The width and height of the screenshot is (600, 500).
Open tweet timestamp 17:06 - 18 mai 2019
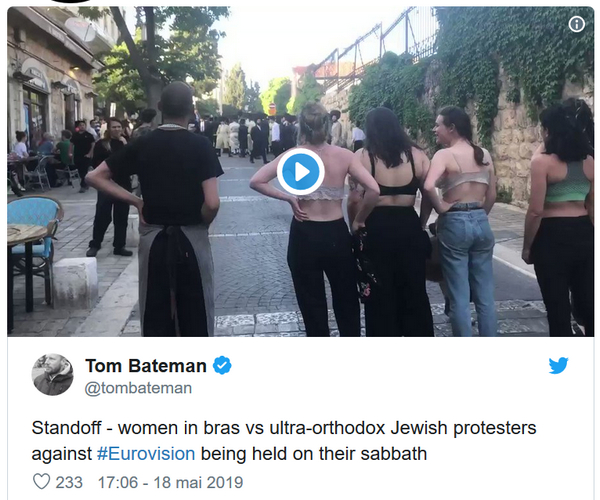tap(171, 482)
